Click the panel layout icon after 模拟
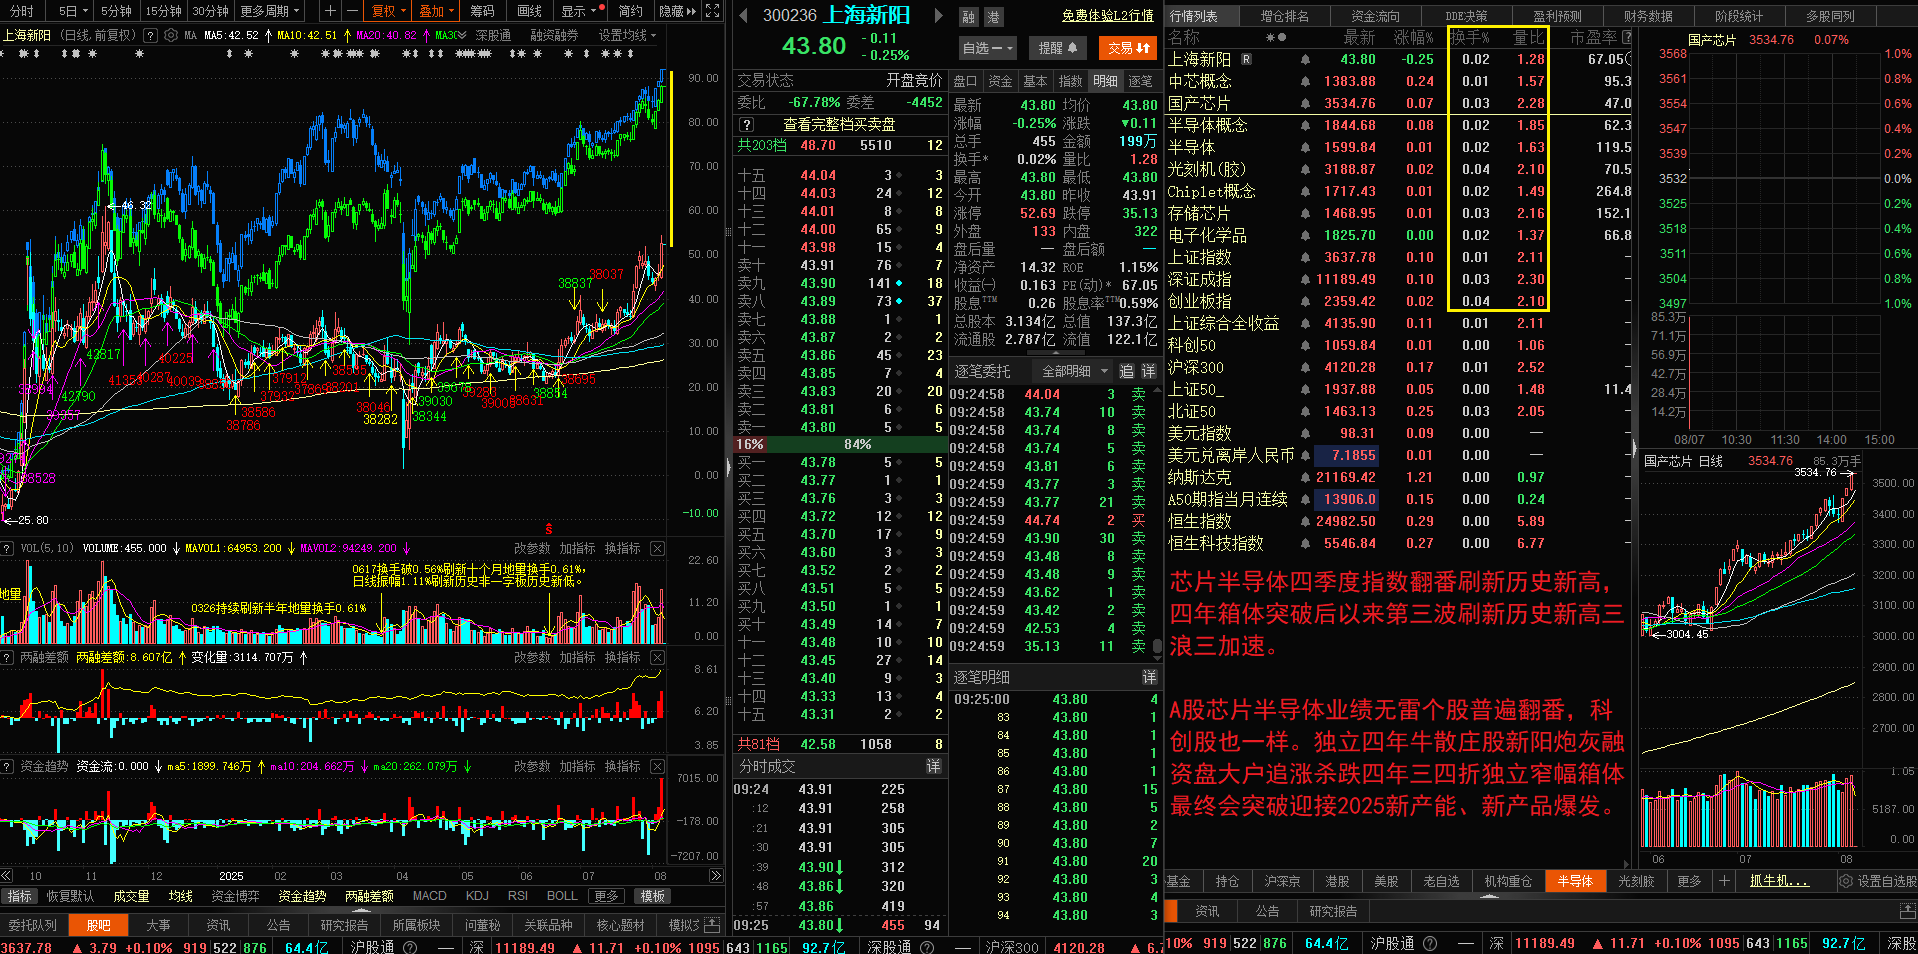This screenshot has width=1918, height=954. 712,925
